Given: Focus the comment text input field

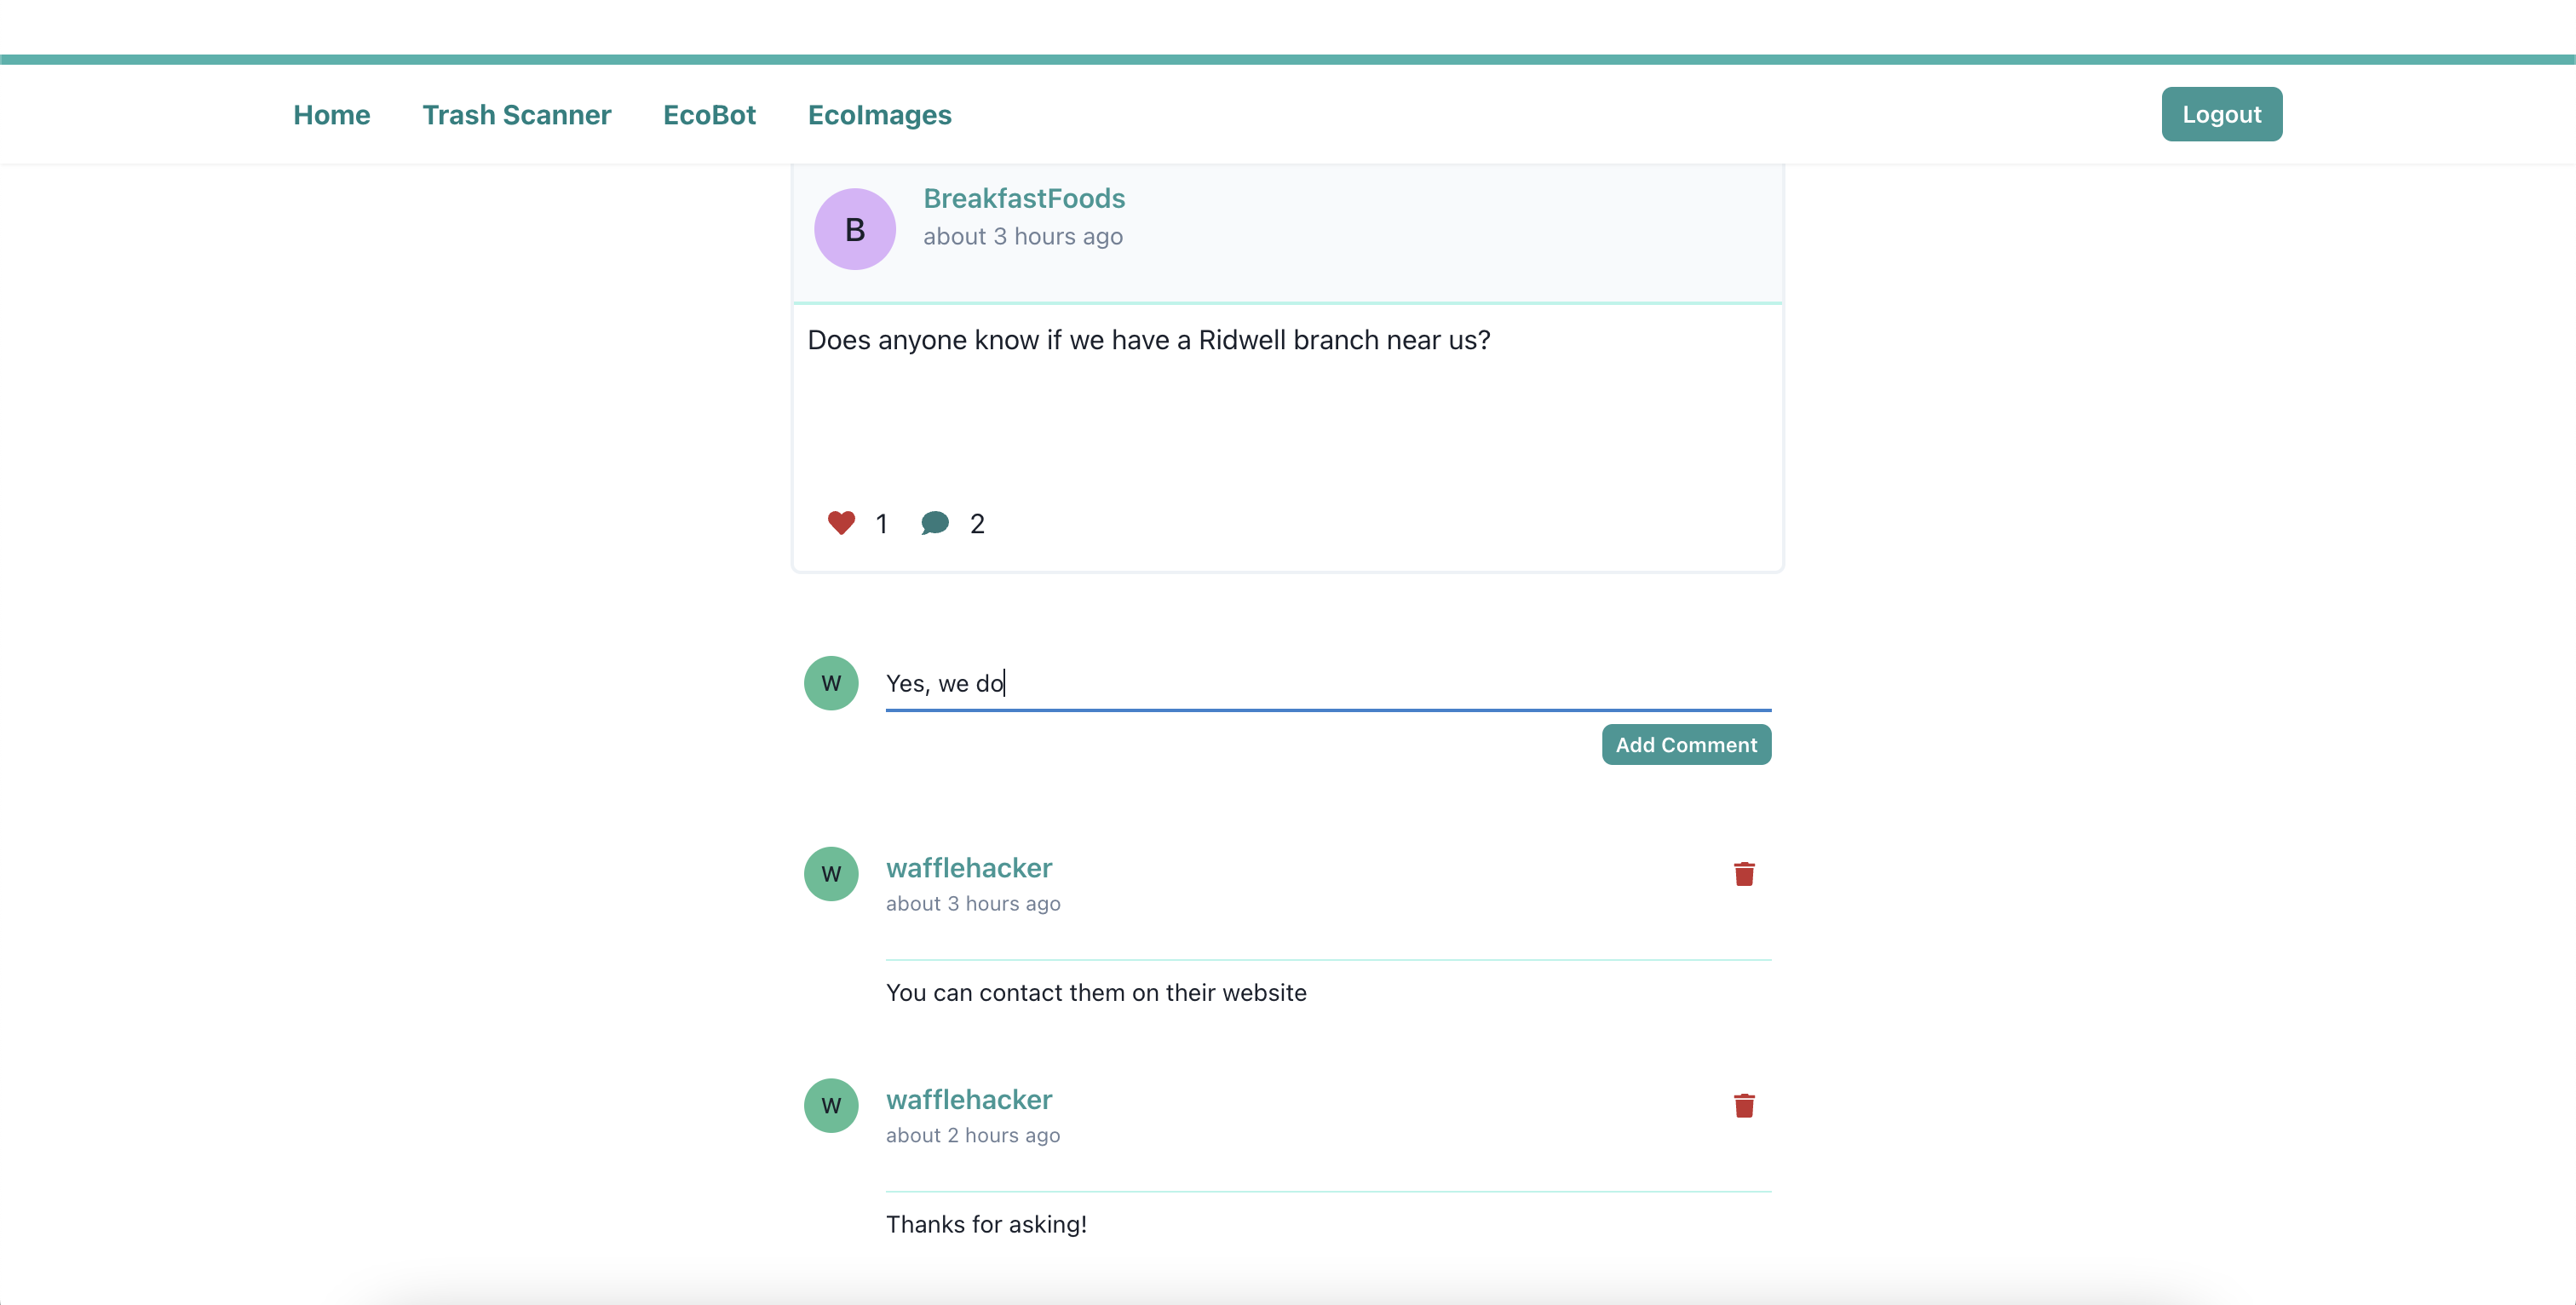Looking at the screenshot, I should 1327,683.
